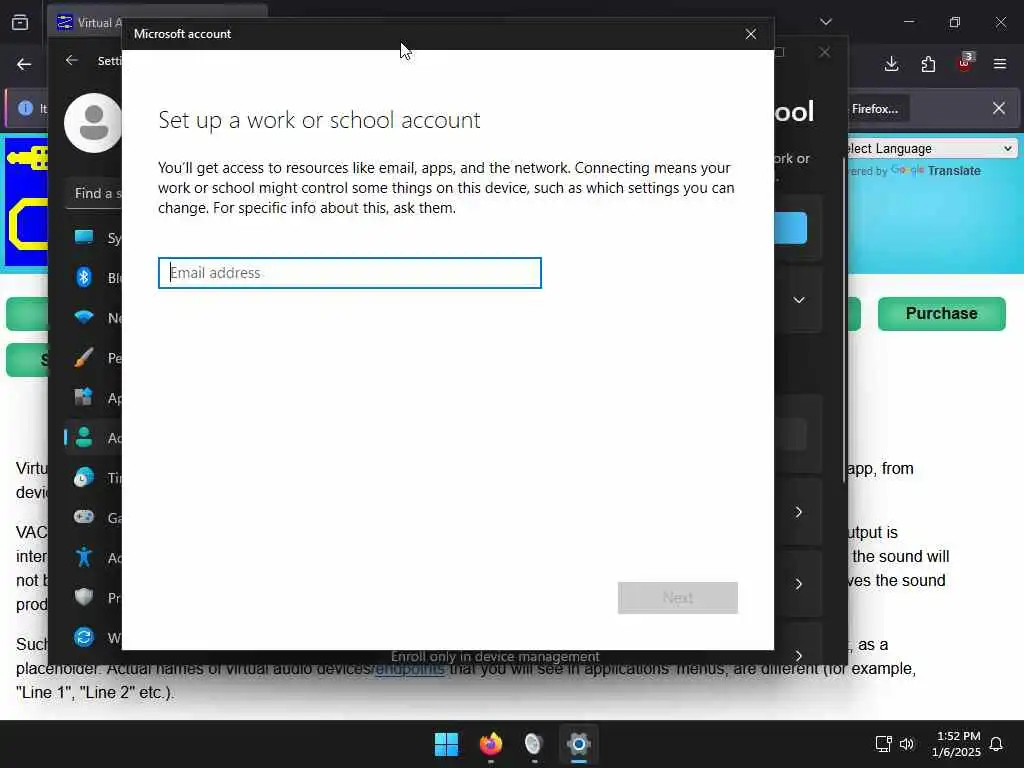
Task: Open the clock showing 1:52 PM
Action: (x=957, y=744)
